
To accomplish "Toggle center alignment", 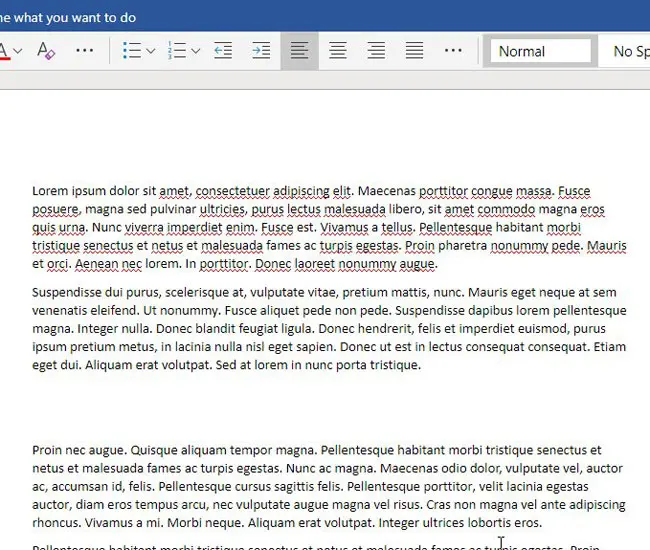I will 338,51.
